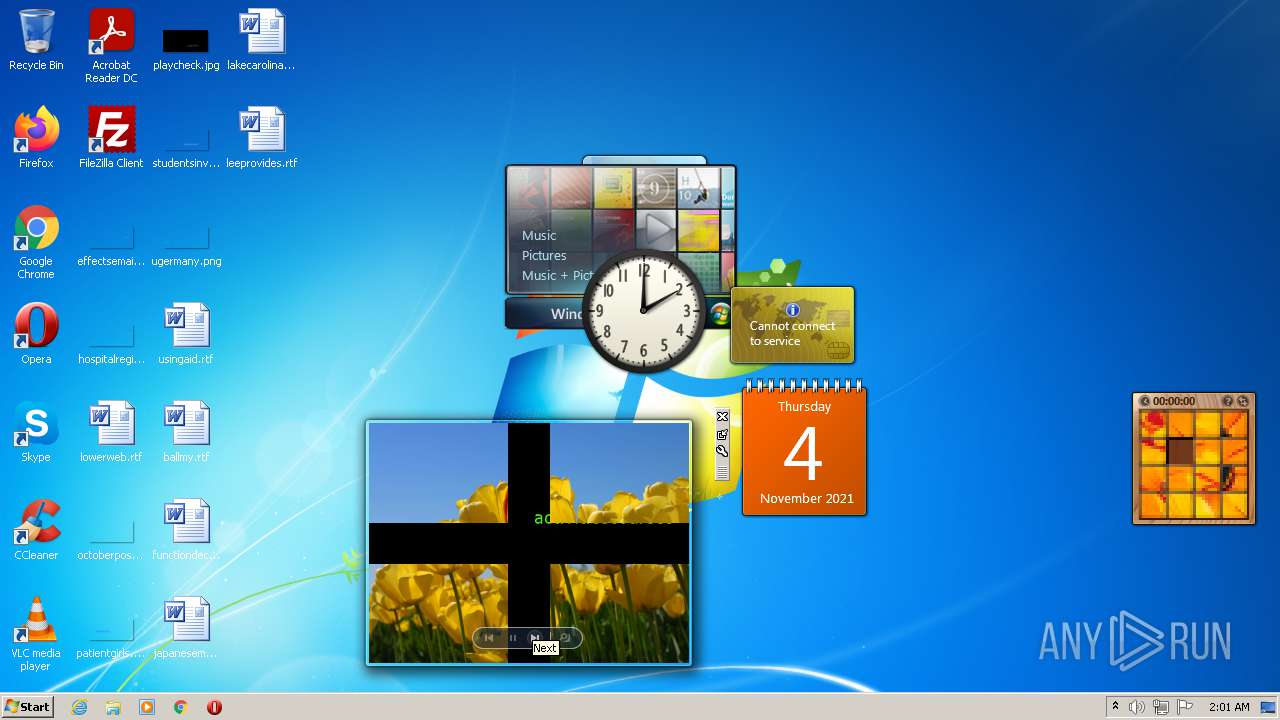Select the patientgirls file
1280x720 pixels.
[x=111, y=639]
